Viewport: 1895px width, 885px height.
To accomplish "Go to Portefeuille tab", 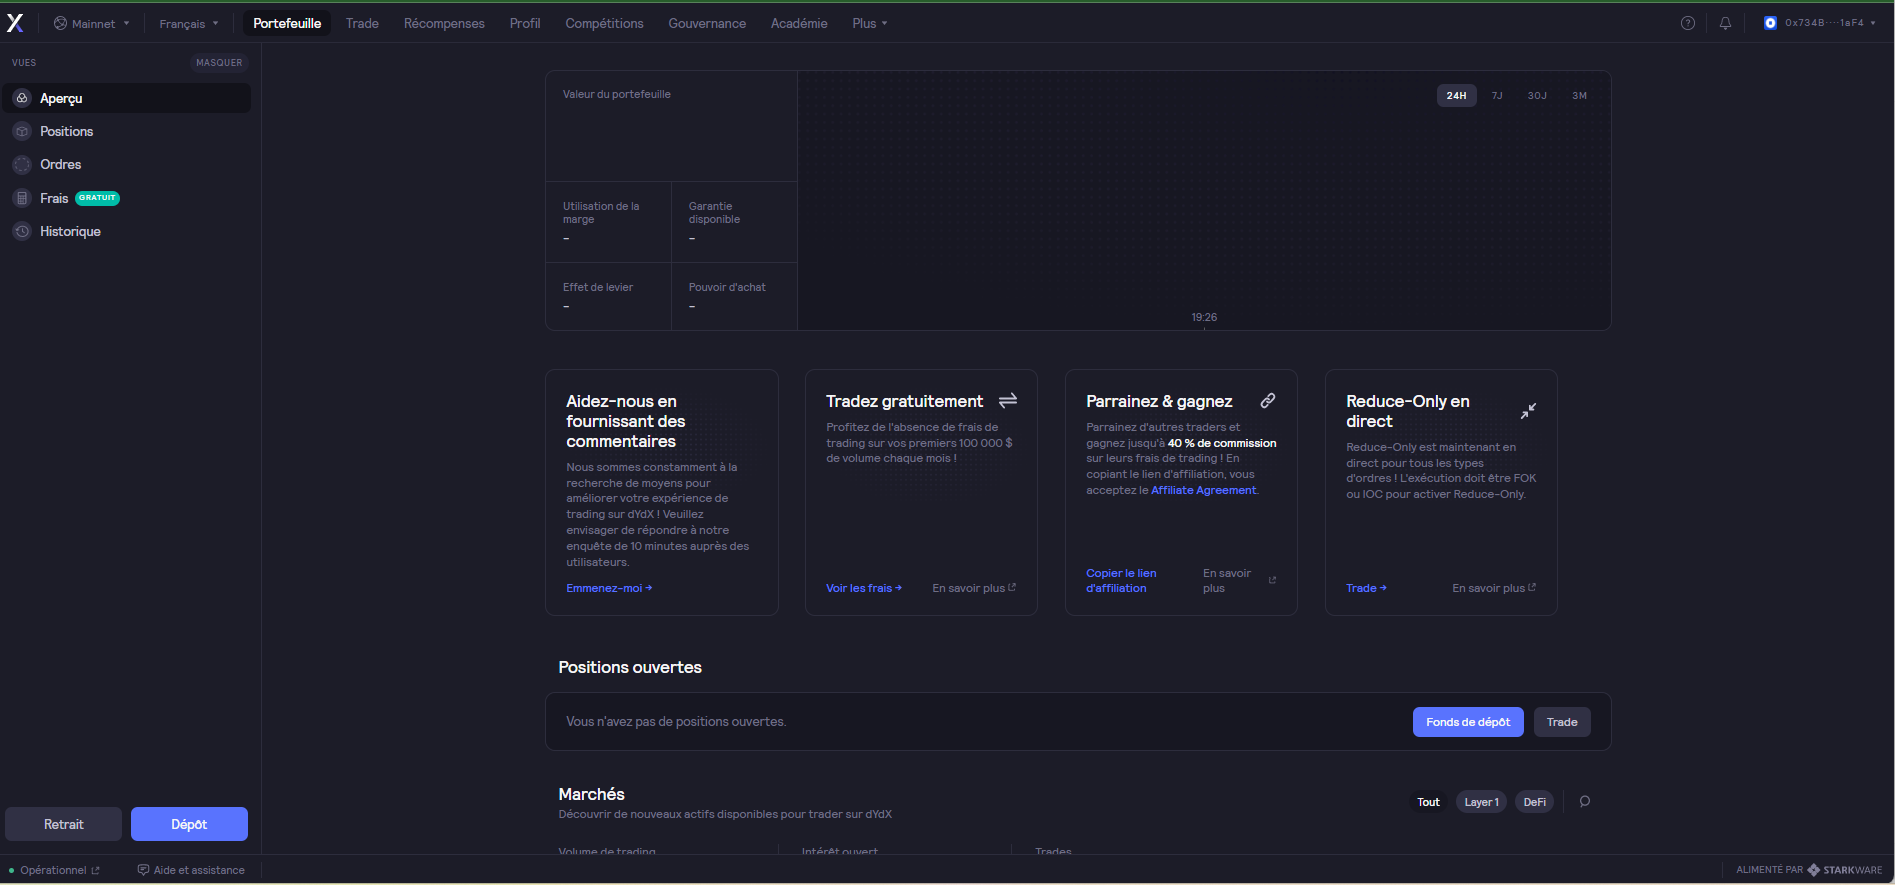I will 287,23.
